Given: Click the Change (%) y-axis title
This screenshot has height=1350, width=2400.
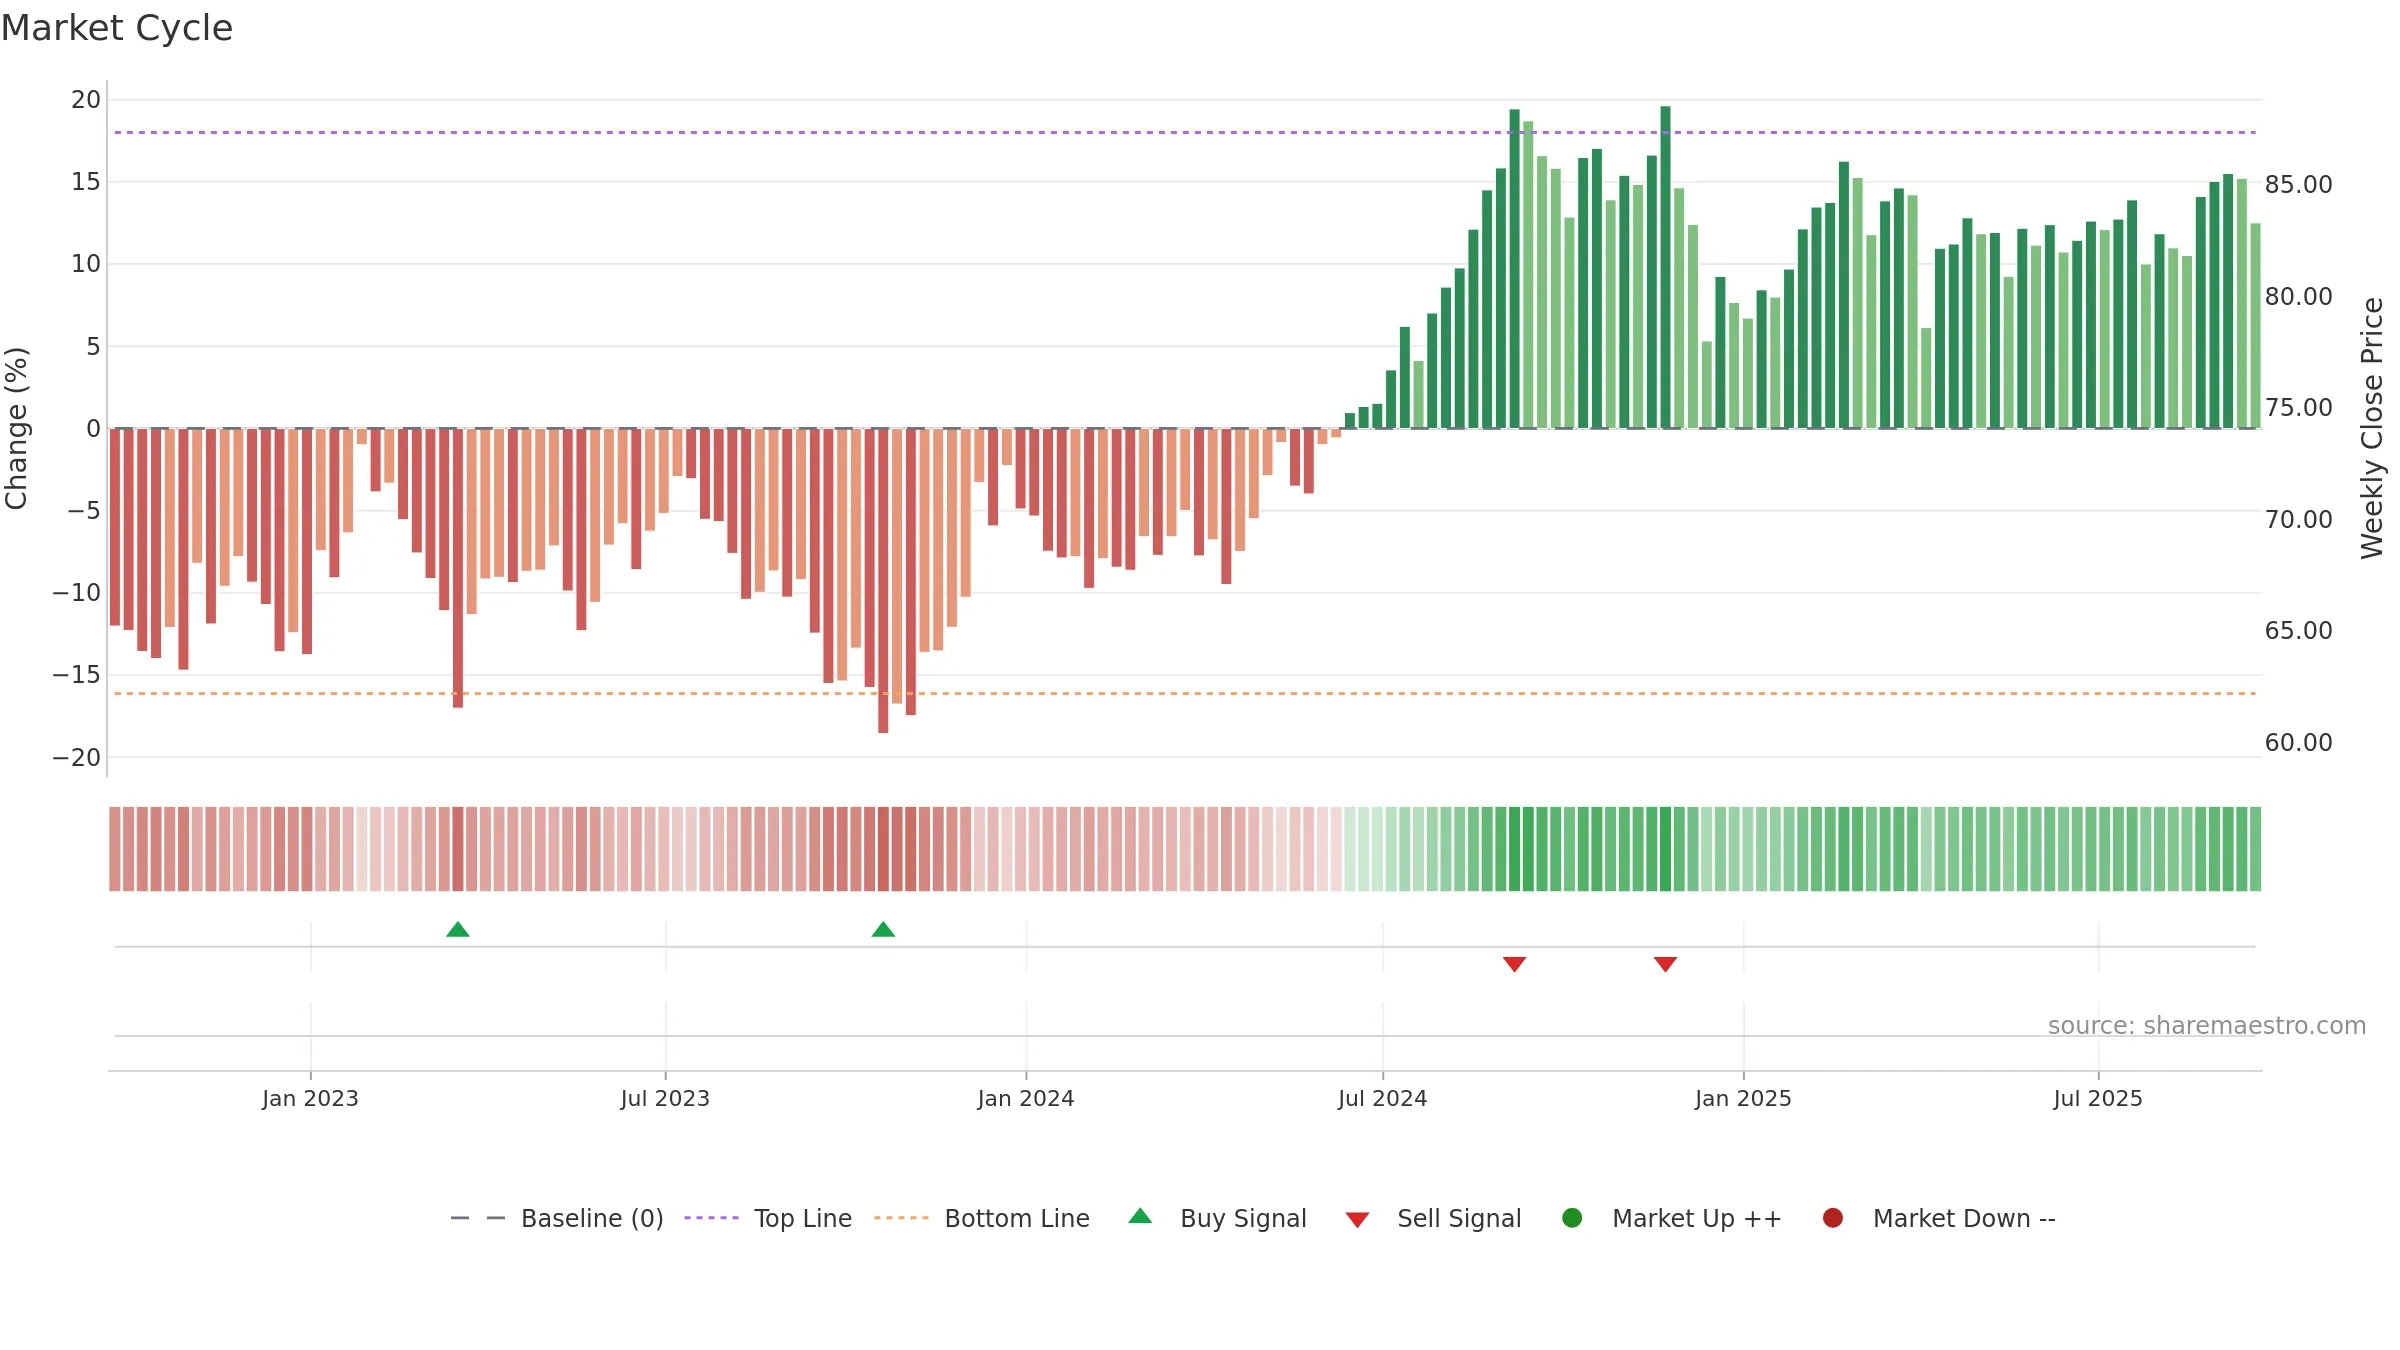Looking at the screenshot, I should [16, 428].
